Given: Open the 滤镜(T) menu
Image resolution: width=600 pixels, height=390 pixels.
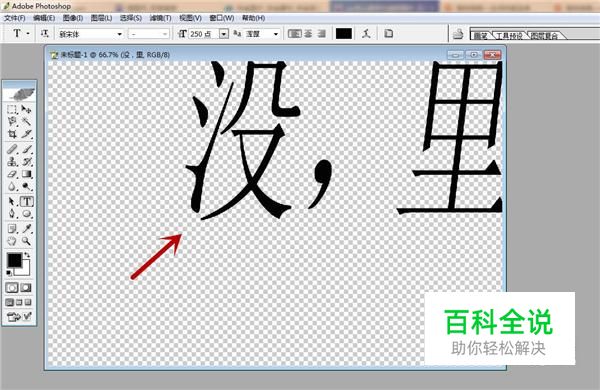Looking at the screenshot, I should [160, 18].
